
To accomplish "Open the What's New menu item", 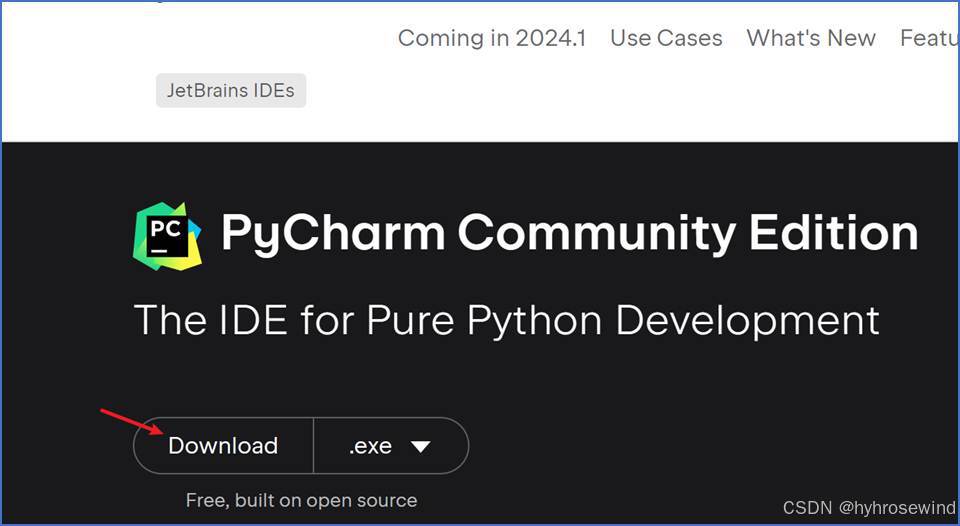I will click(x=811, y=38).
